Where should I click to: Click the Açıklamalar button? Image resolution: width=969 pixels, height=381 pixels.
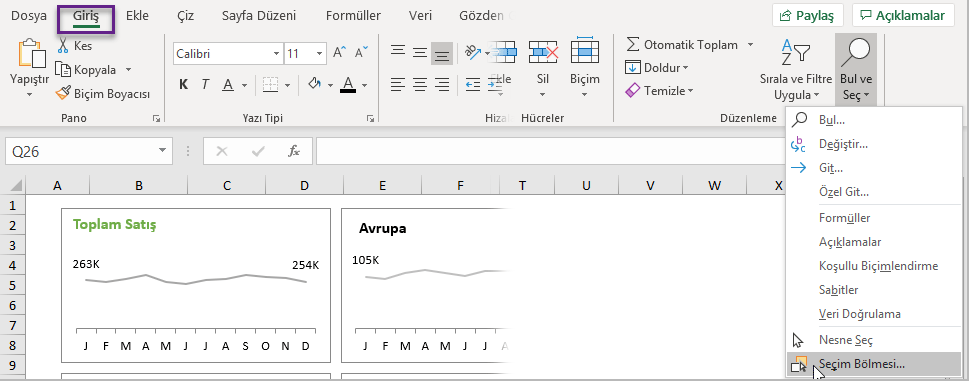click(903, 15)
